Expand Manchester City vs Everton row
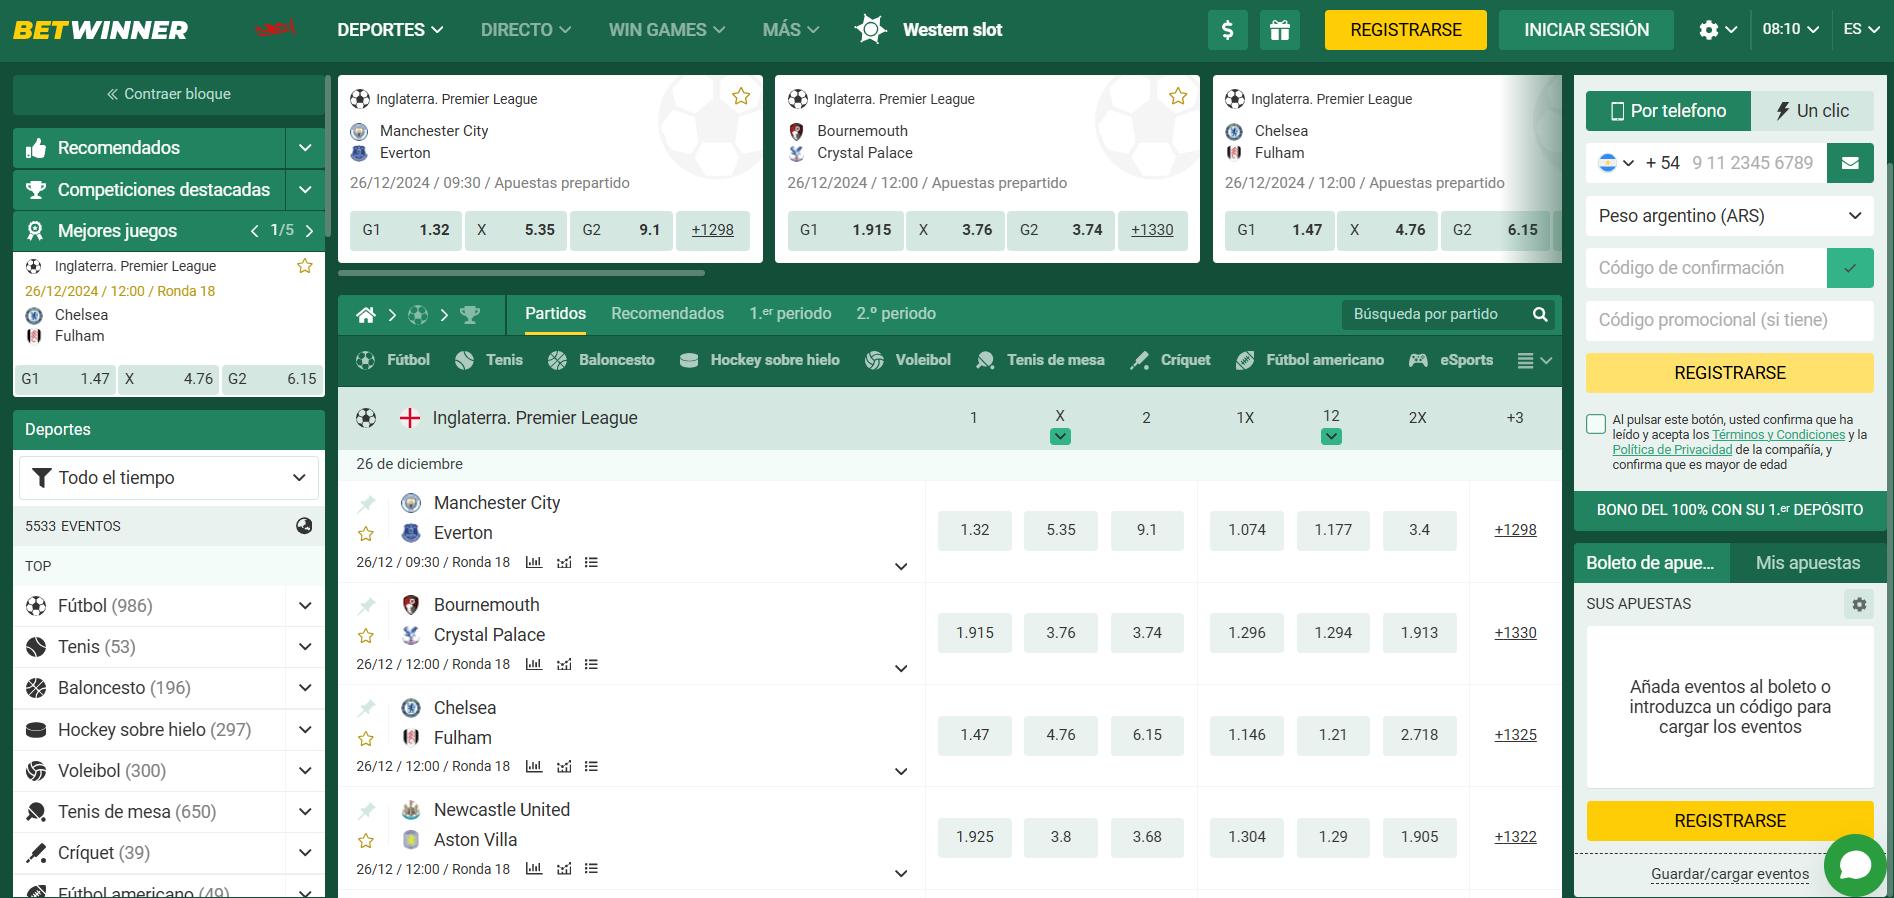Viewport: 1894px width, 898px height. [901, 567]
